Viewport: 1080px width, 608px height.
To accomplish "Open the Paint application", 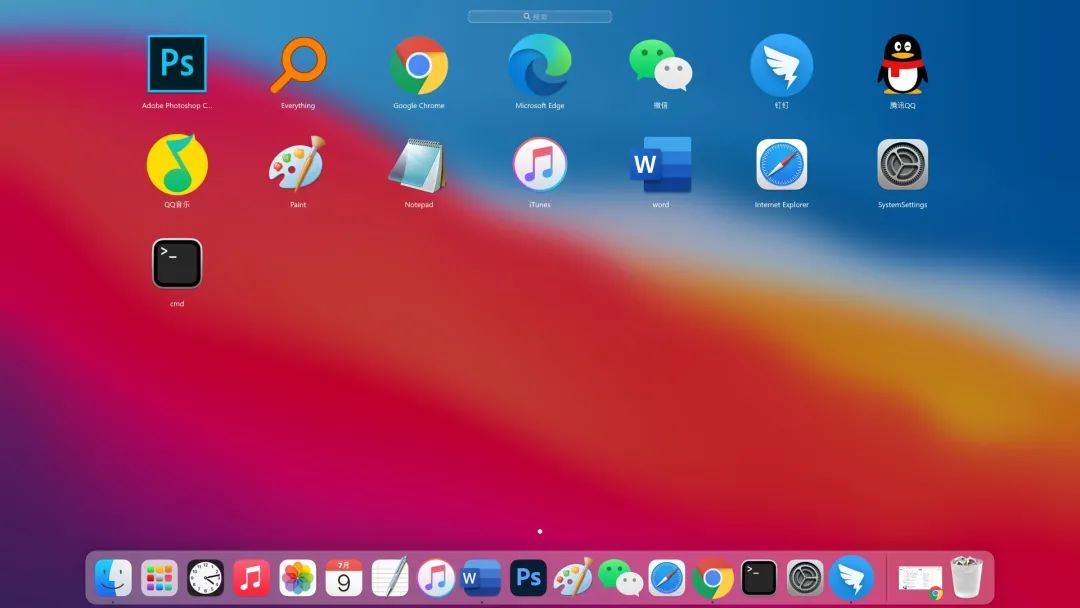I will coord(298,165).
